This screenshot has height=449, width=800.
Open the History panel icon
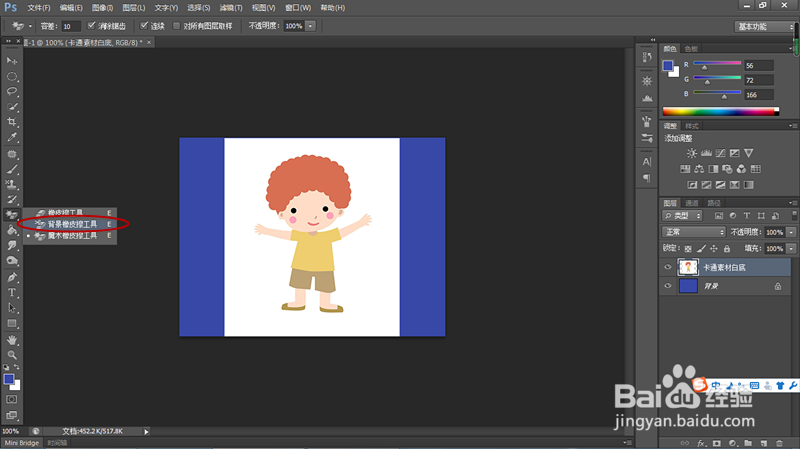tap(647, 57)
